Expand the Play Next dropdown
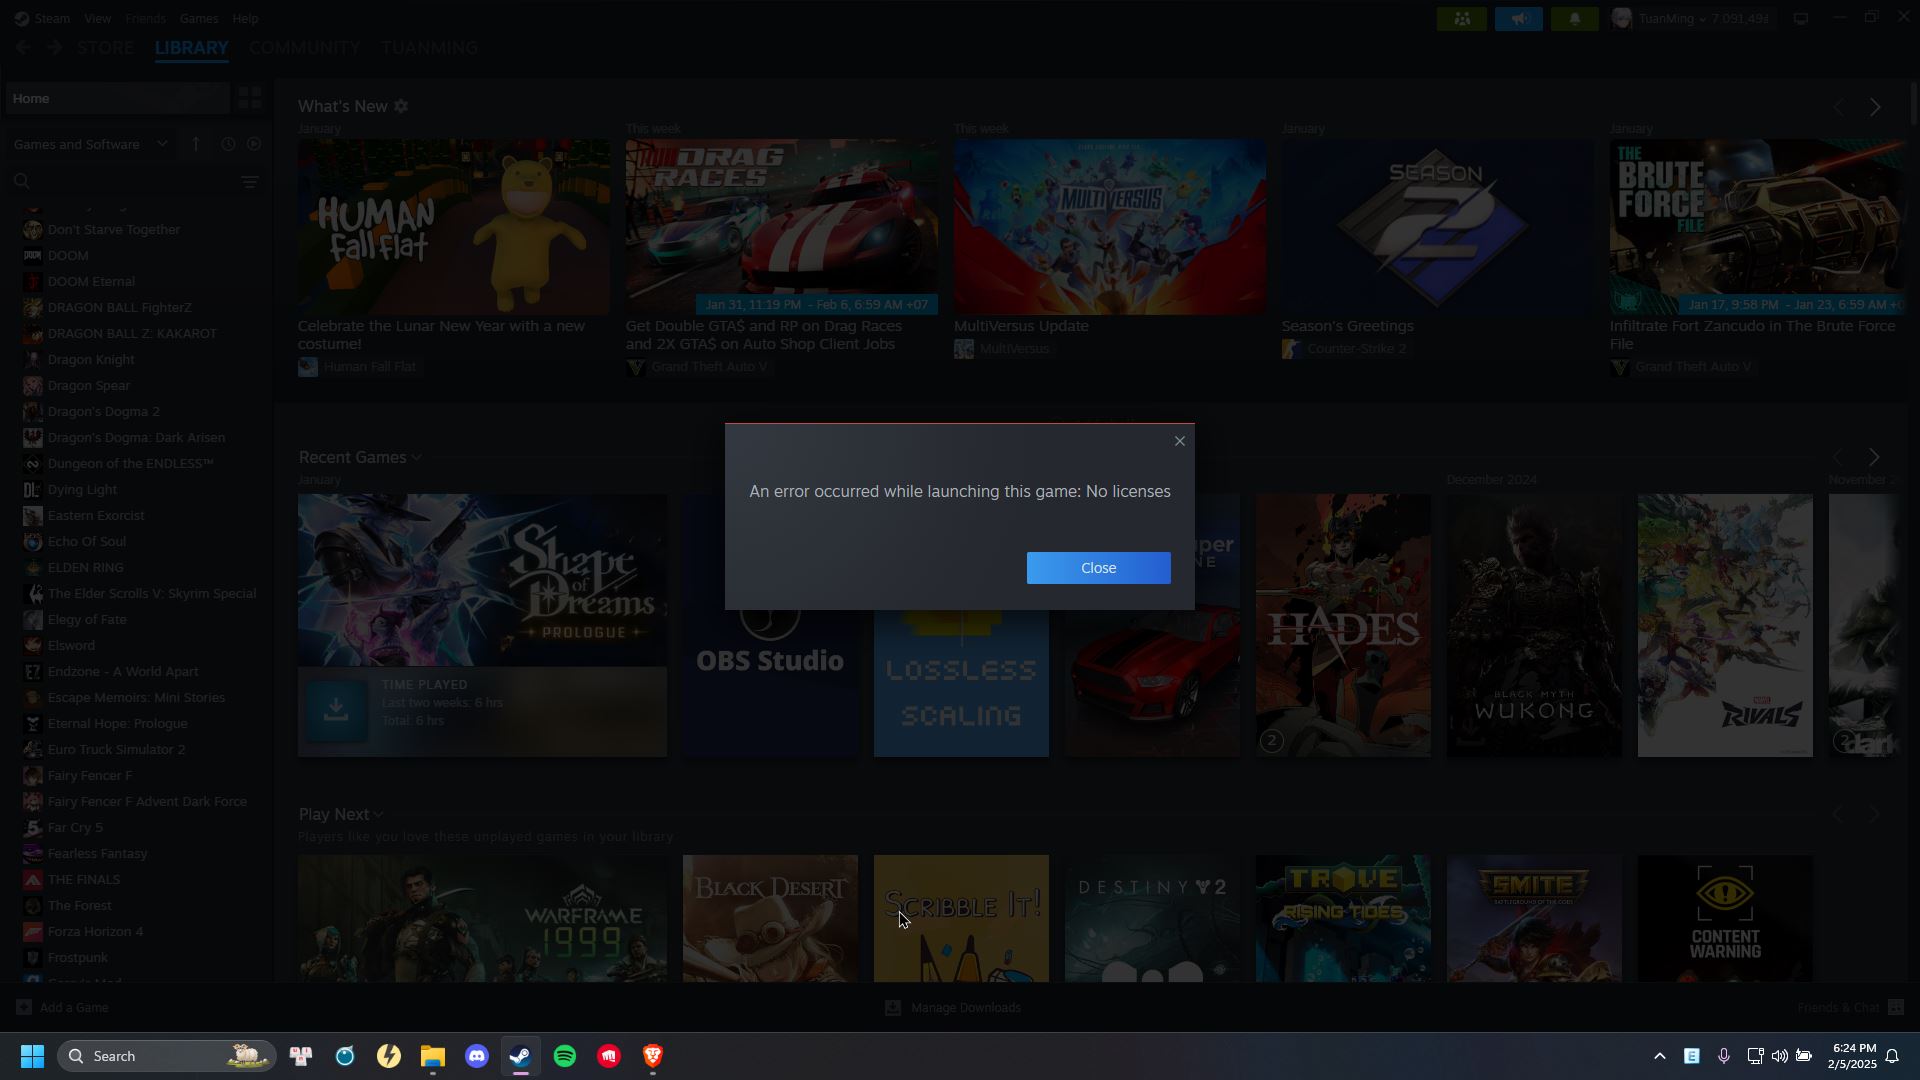Screen dimensions: 1920x1080 (x=378, y=815)
